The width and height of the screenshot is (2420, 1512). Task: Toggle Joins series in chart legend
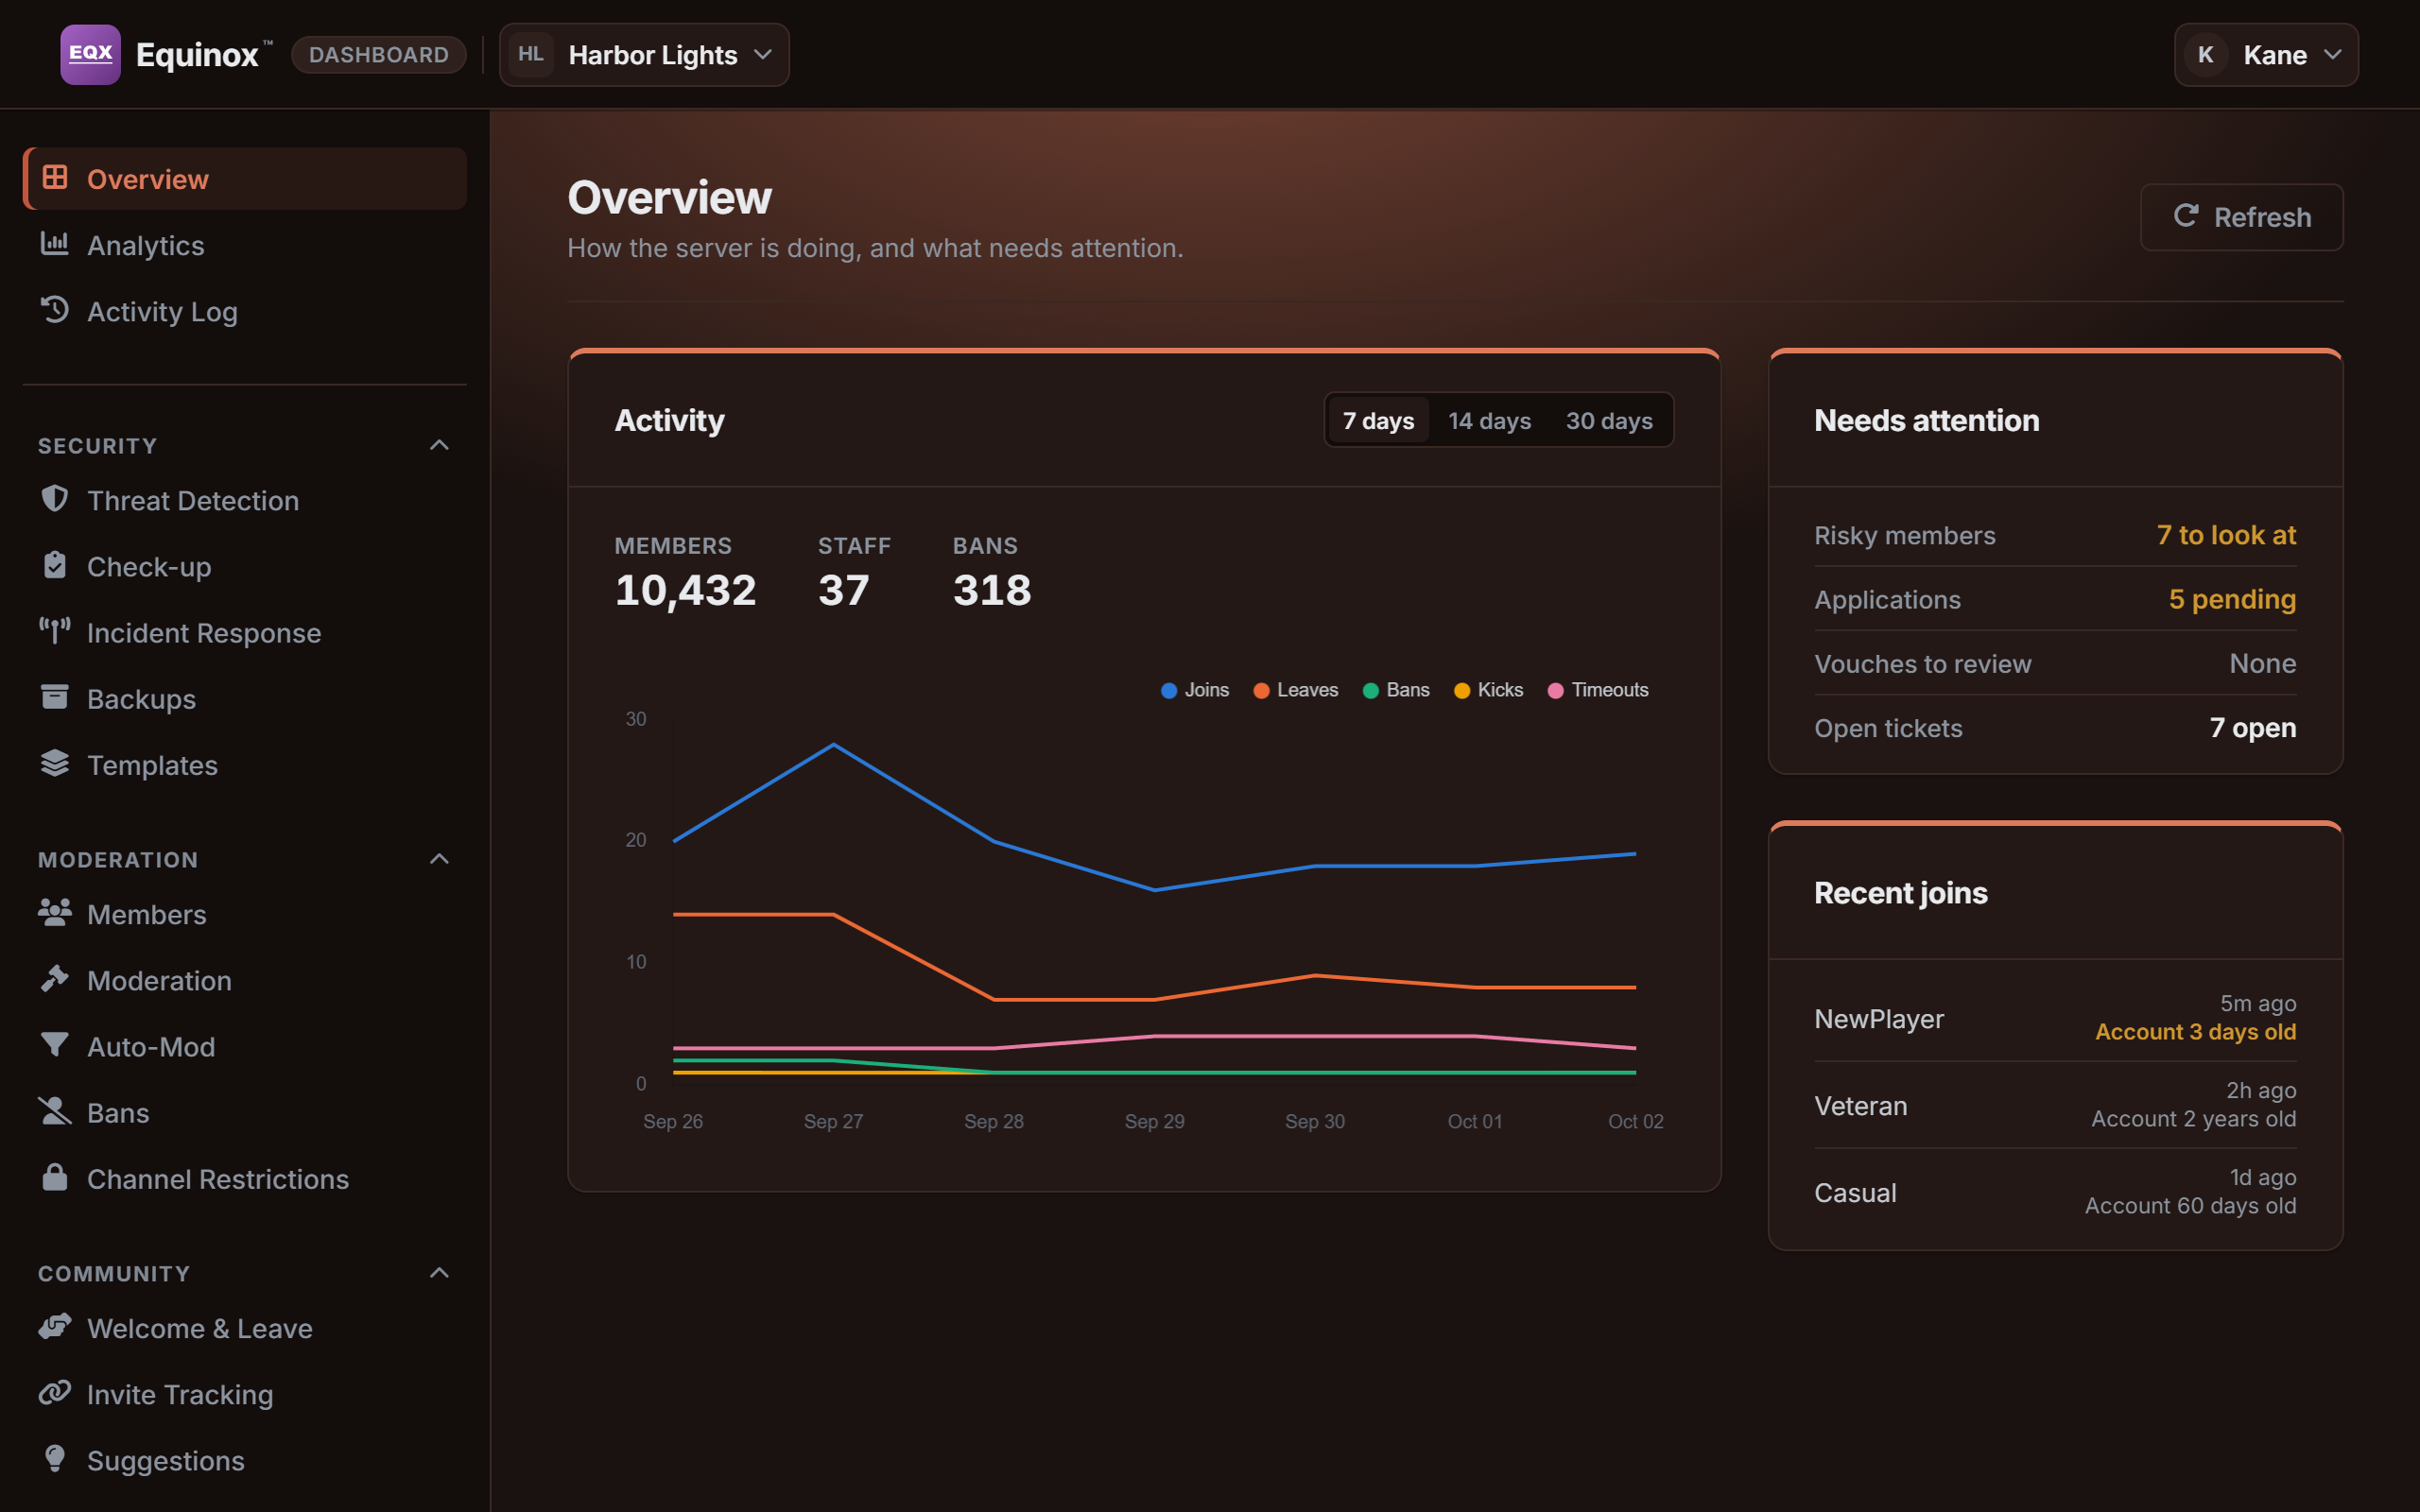click(x=1195, y=690)
